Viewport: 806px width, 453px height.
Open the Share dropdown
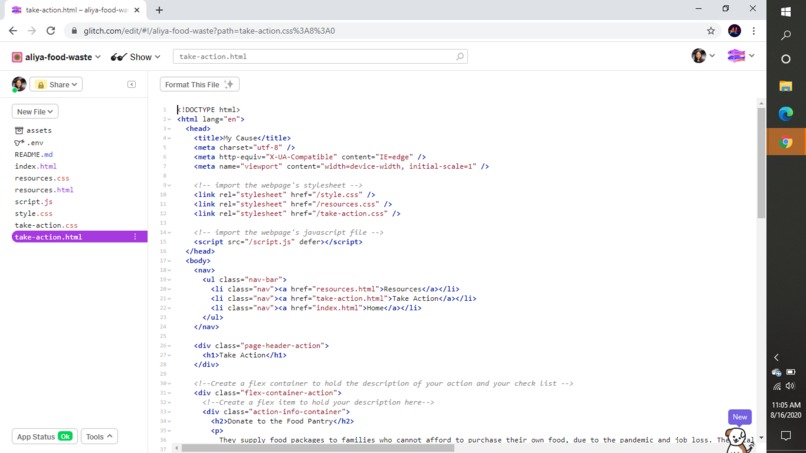(x=57, y=84)
